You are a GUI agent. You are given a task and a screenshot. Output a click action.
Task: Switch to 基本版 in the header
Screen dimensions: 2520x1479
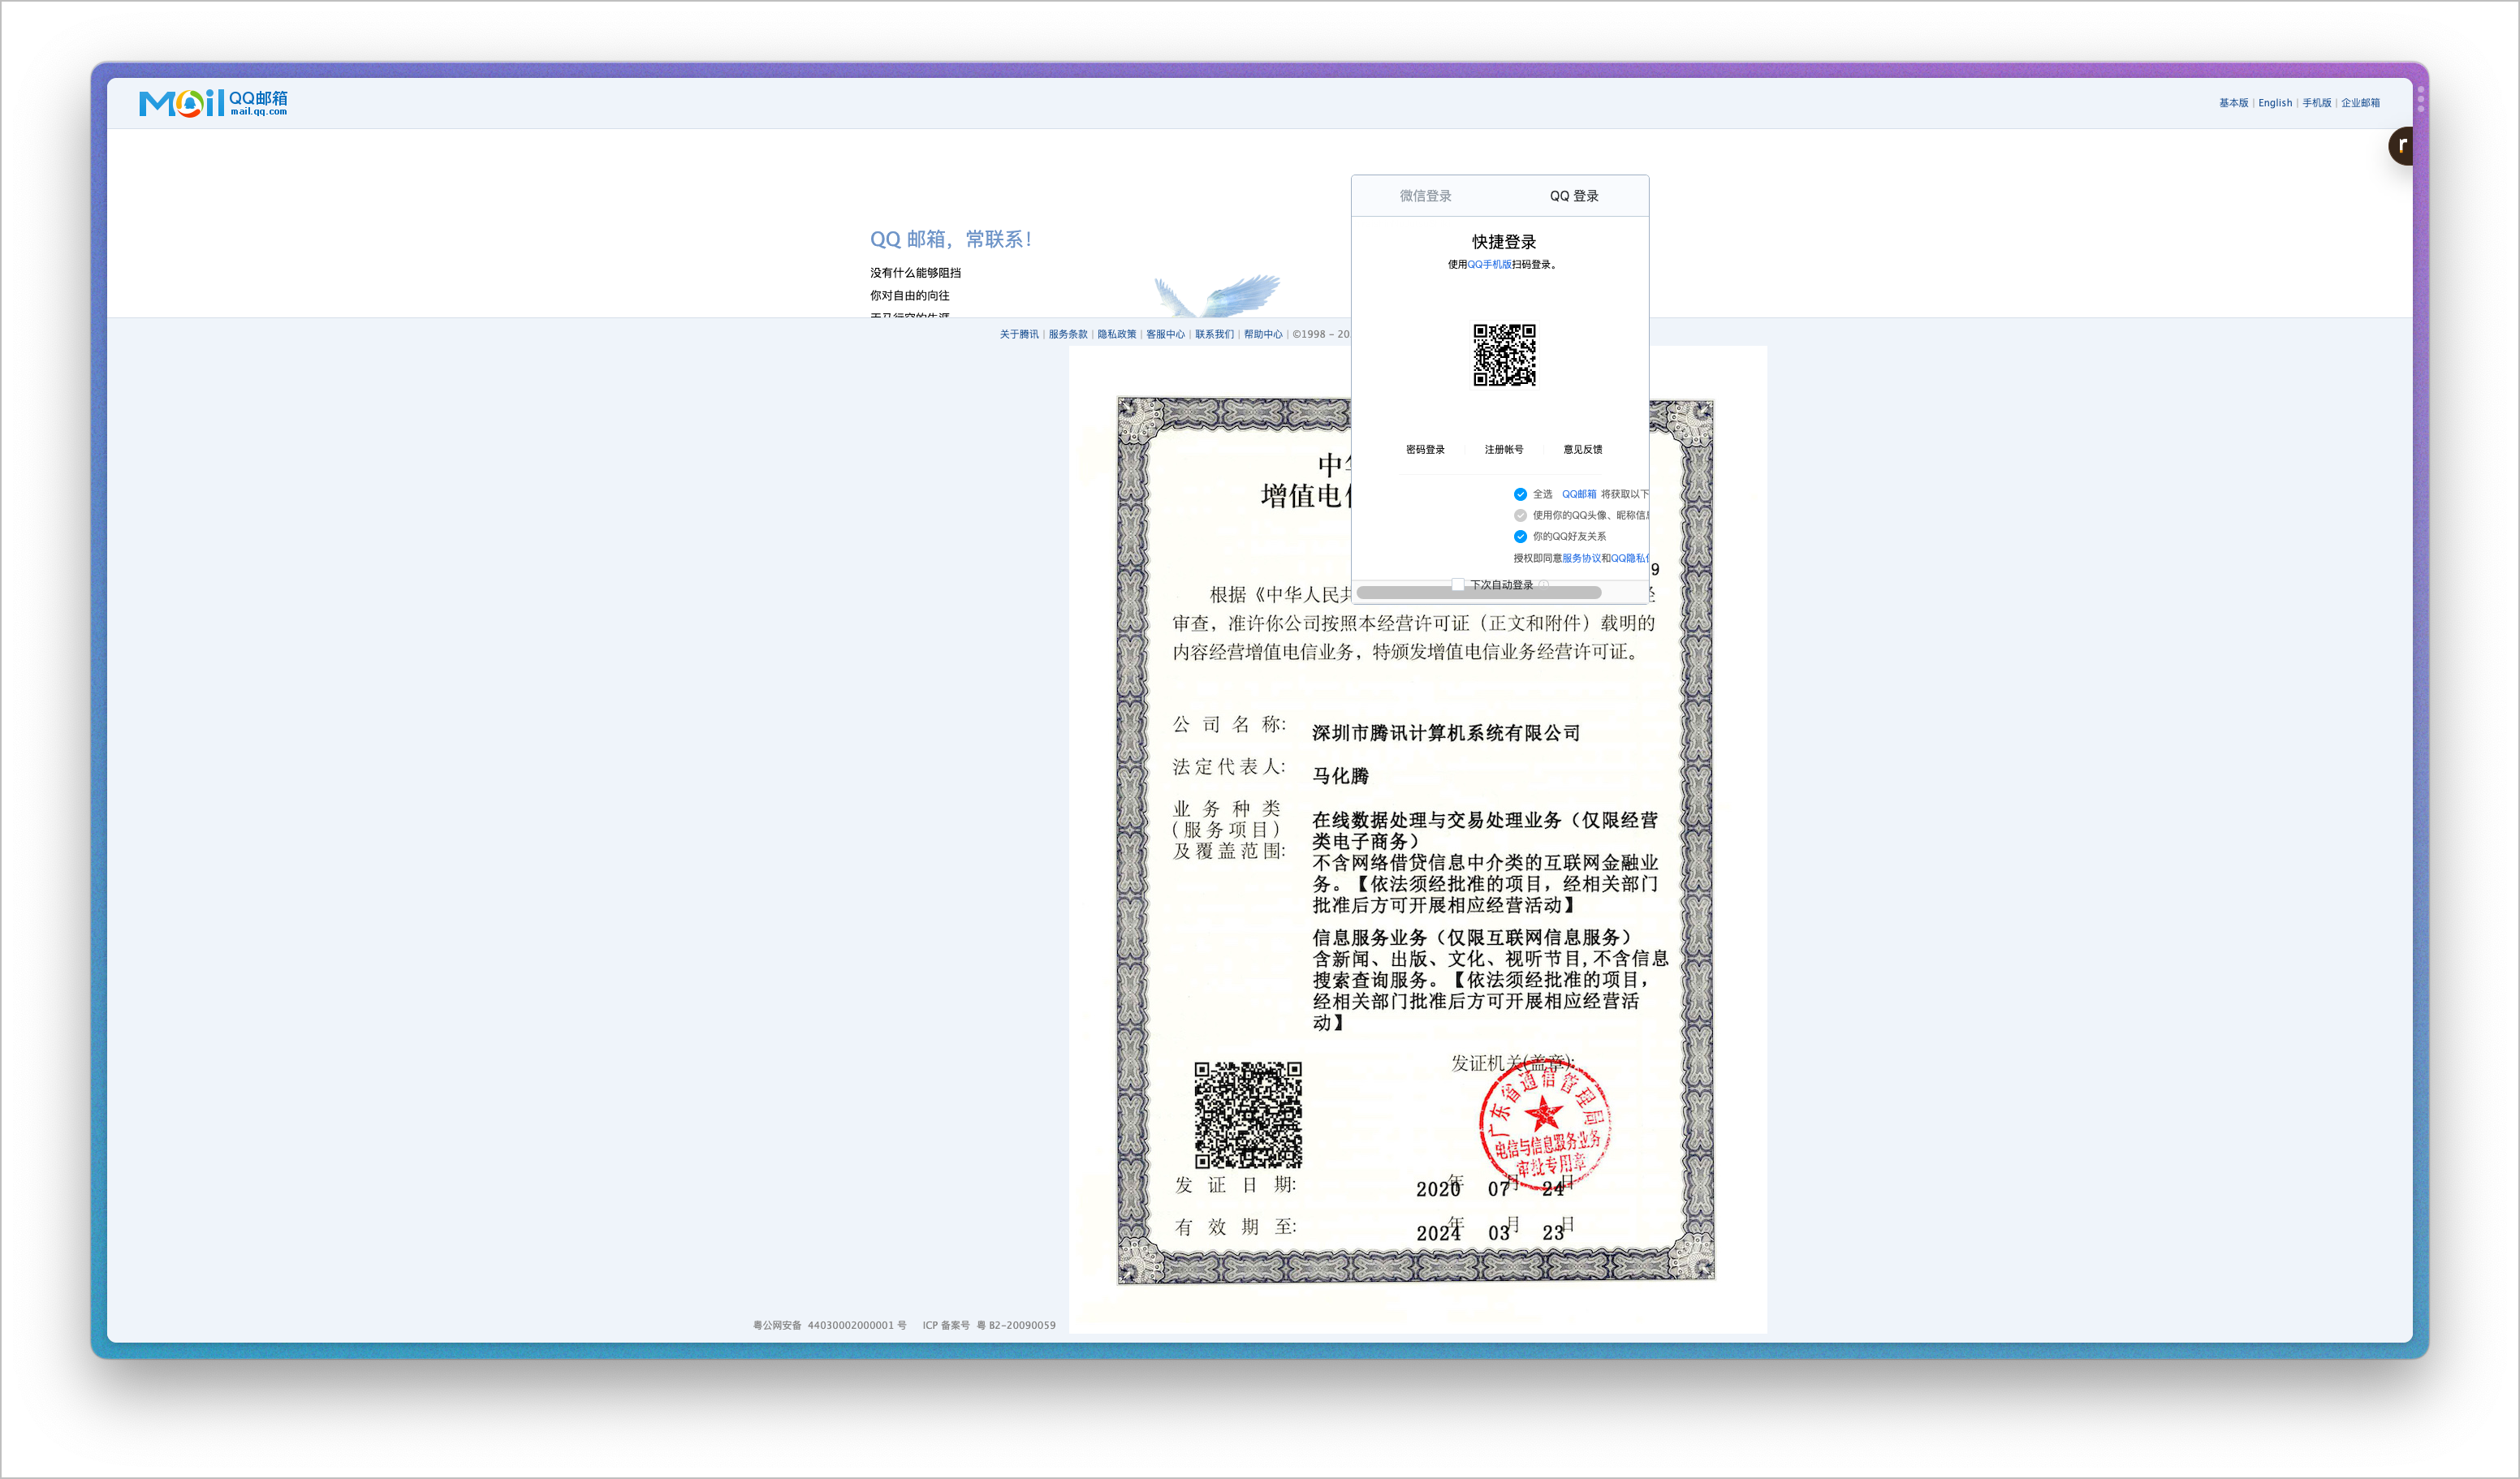[x=2233, y=103]
